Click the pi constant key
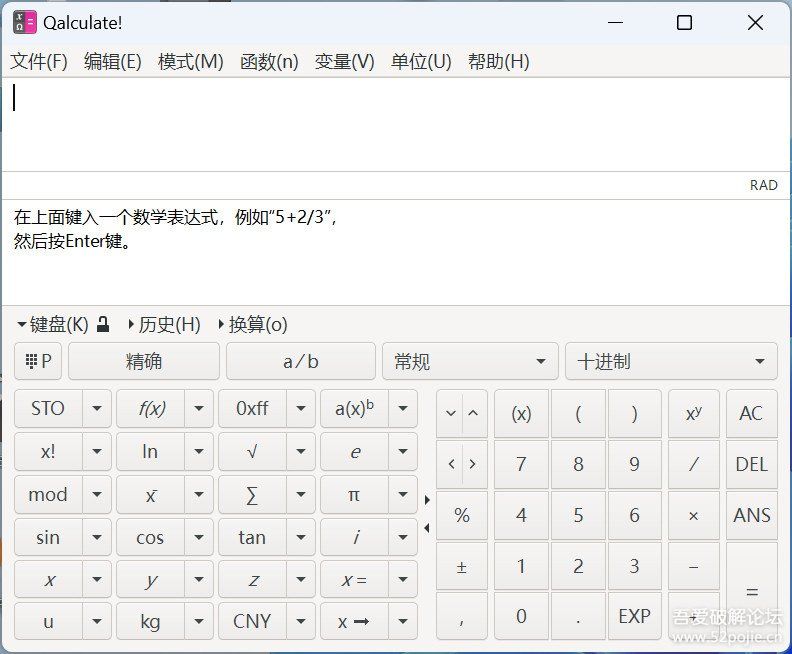This screenshot has width=792, height=654. (354, 494)
